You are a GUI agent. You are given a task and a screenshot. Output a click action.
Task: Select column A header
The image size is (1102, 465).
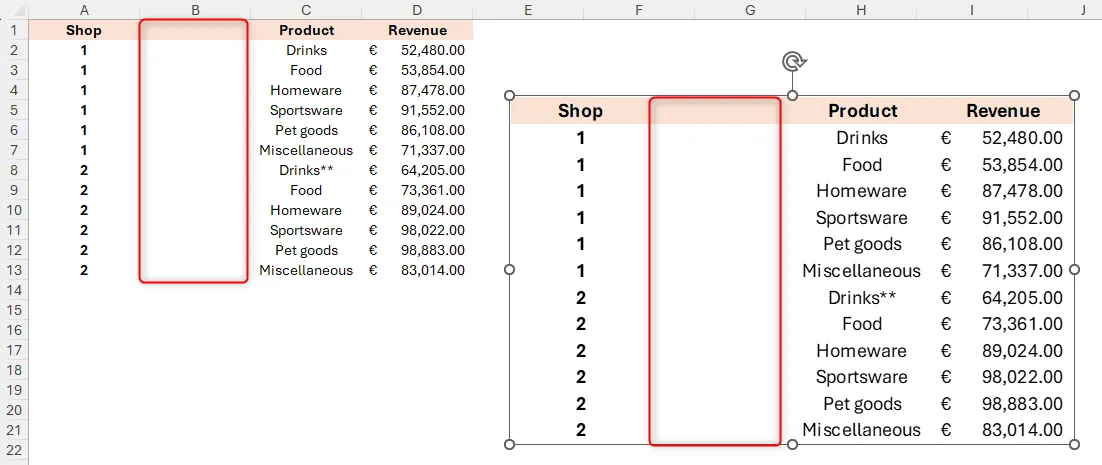[84, 10]
